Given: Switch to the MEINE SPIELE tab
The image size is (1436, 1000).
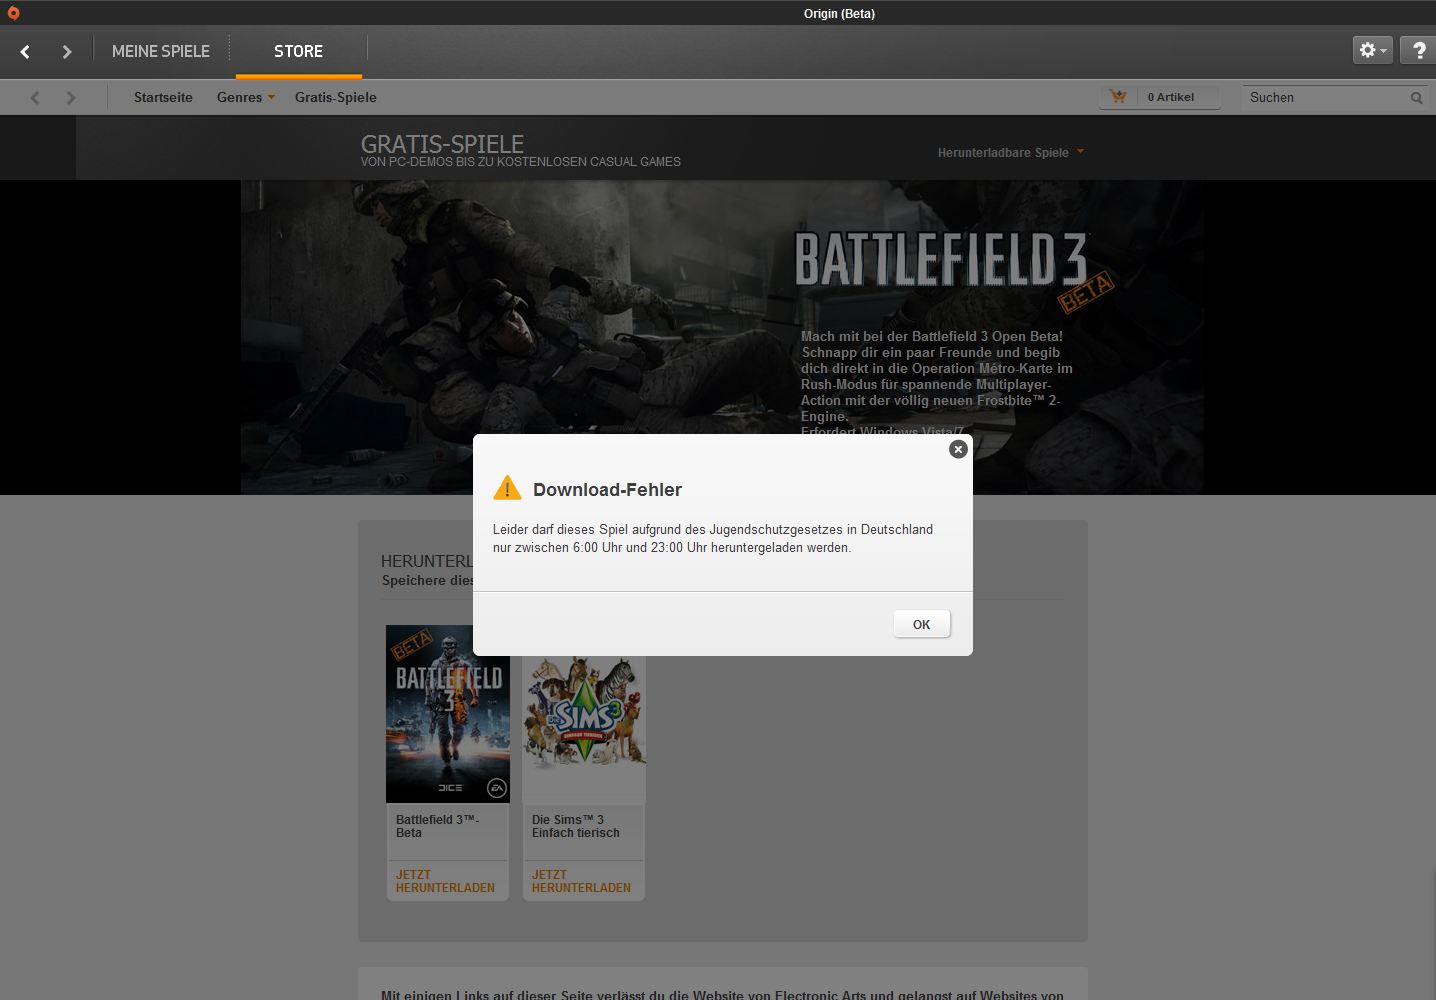Looking at the screenshot, I should [161, 51].
